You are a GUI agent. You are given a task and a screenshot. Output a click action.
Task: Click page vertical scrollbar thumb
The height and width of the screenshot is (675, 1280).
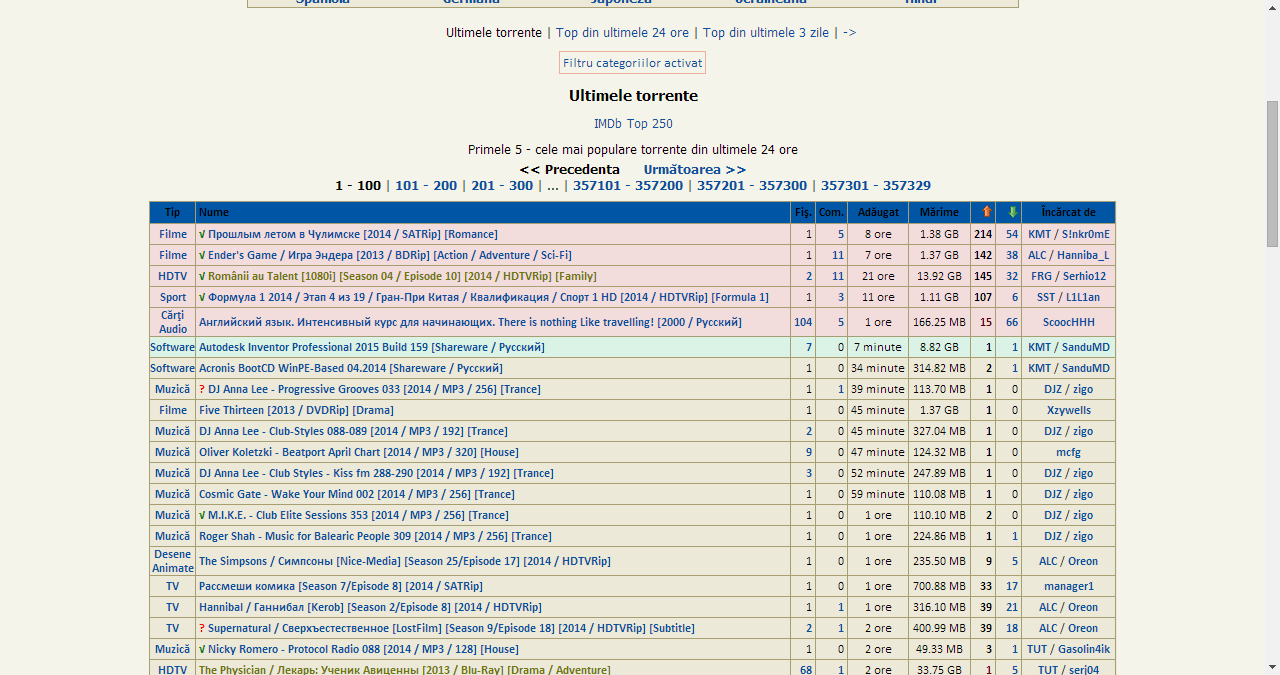point(1272,173)
